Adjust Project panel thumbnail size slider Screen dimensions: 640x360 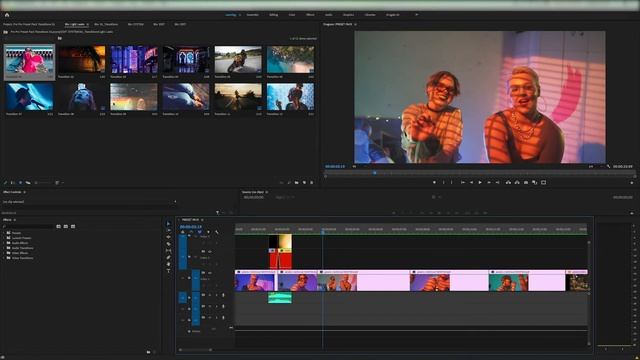tap(43, 182)
